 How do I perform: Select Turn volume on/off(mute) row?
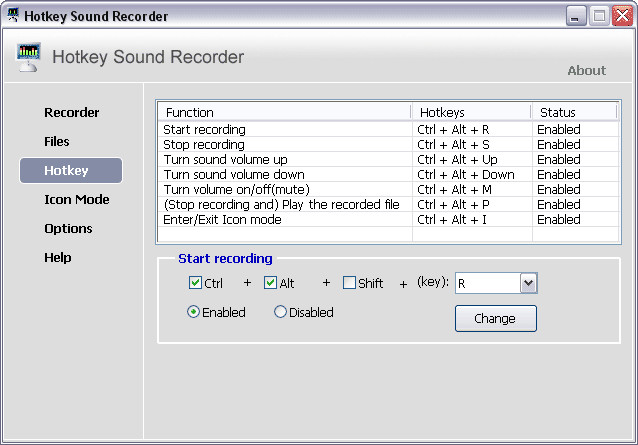point(388,190)
